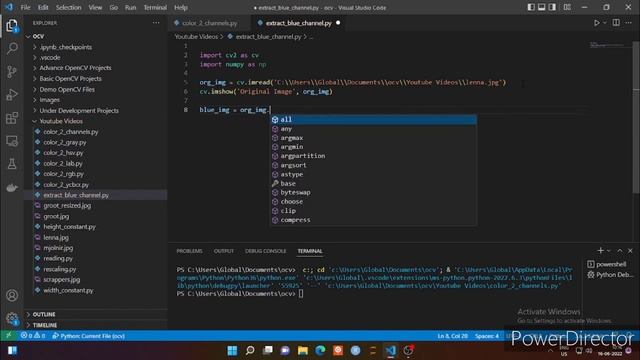Open editor More Actions ellipsis
The height and width of the screenshot is (360, 640).
point(629,23)
